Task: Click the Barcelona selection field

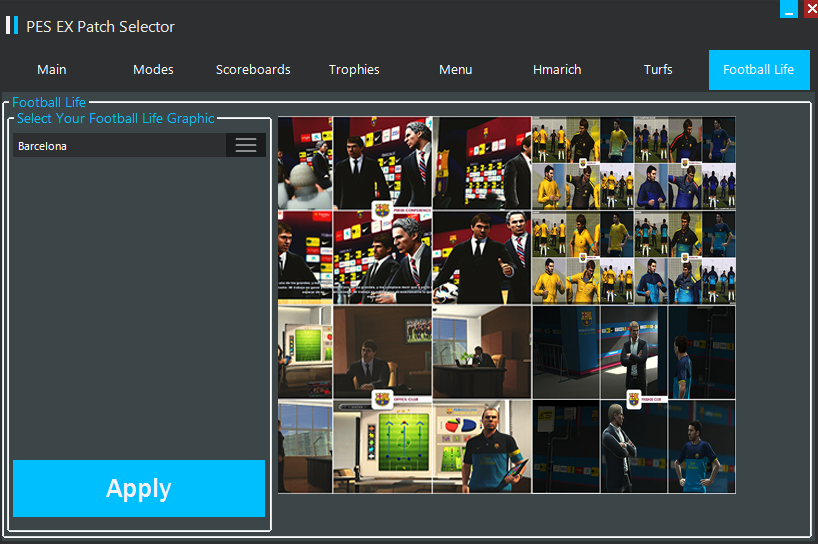Action: tap(119, 145)
